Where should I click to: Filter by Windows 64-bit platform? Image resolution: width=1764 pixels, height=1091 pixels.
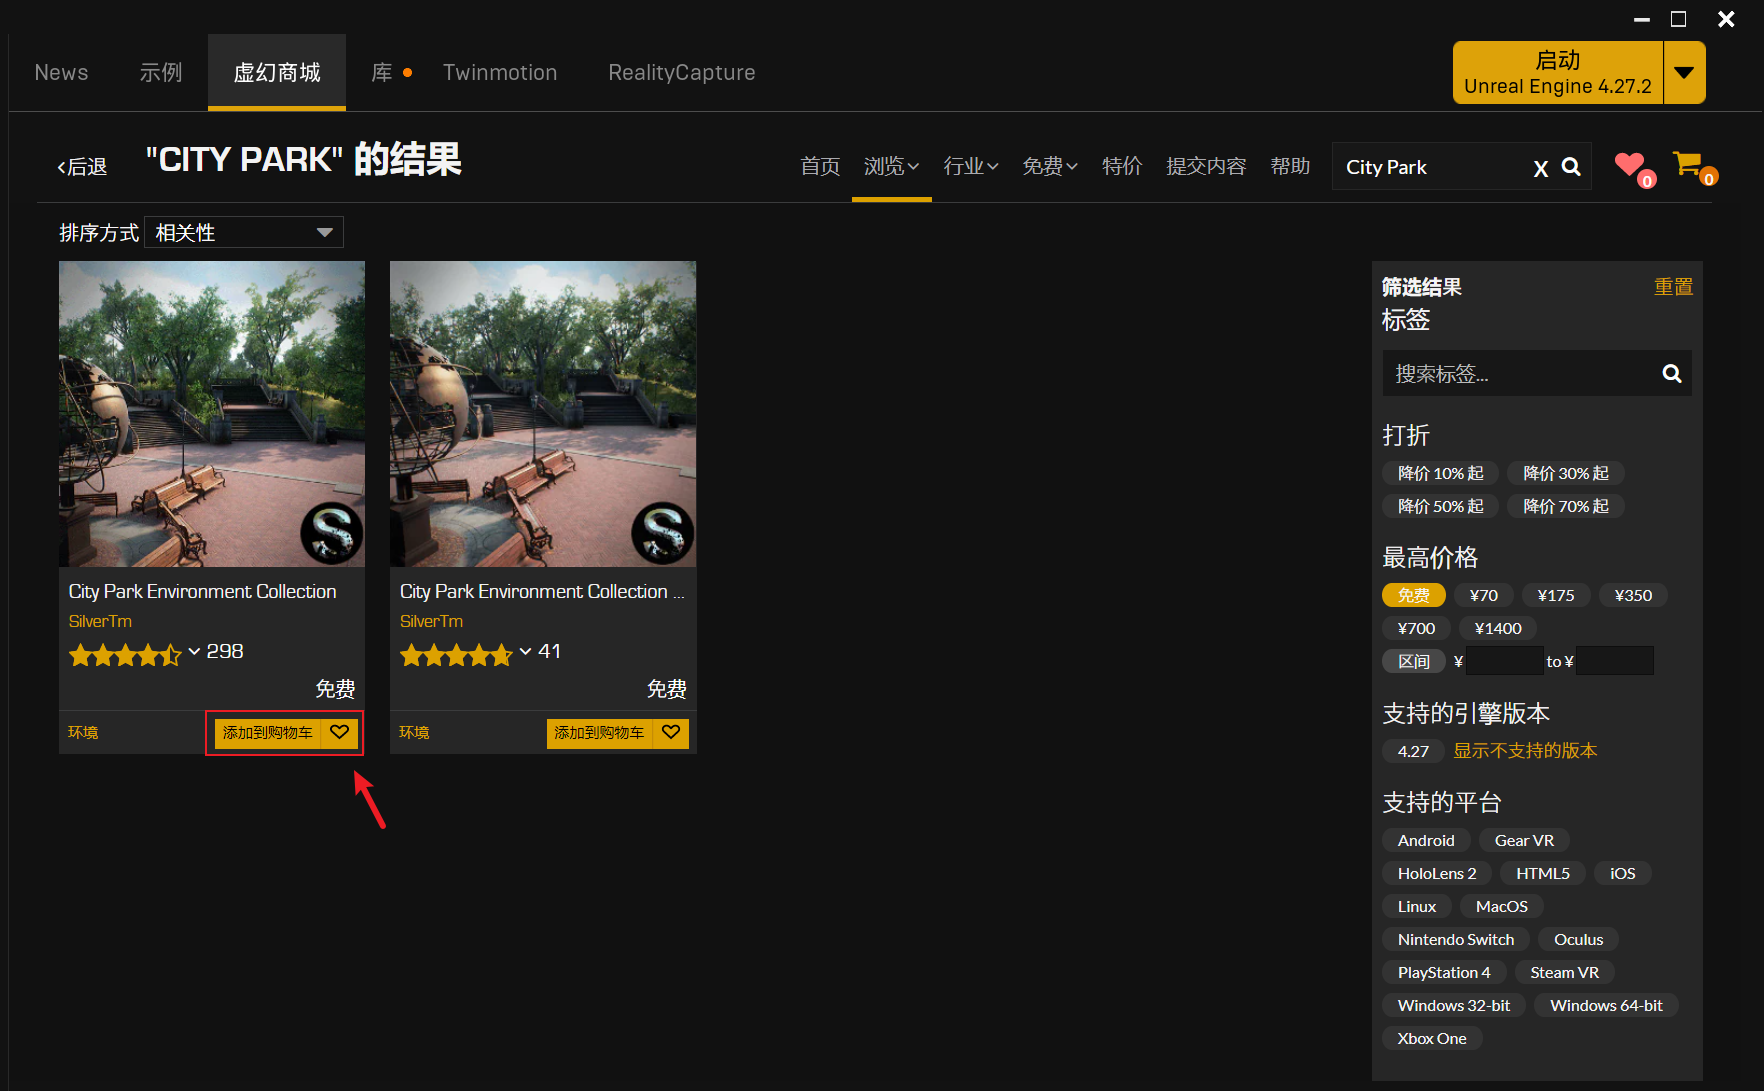pos(1606,1005)
